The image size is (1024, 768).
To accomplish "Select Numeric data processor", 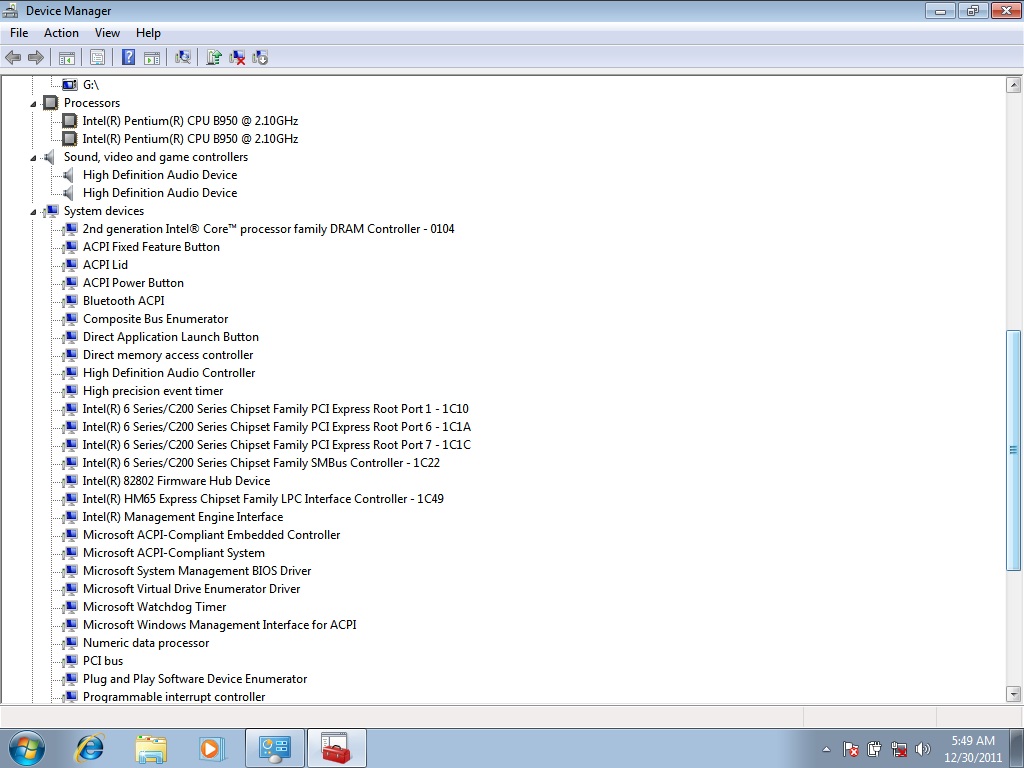I will point(146,643).
